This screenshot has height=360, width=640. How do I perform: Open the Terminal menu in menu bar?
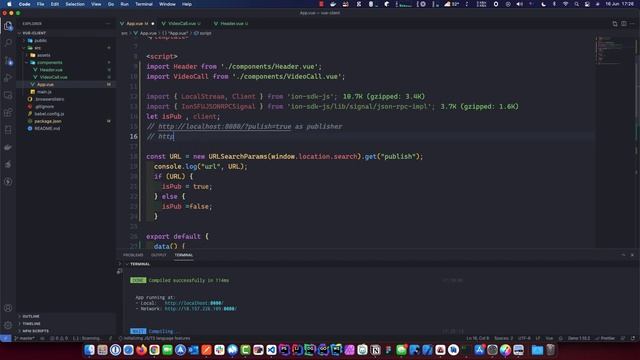click(144, 4)
